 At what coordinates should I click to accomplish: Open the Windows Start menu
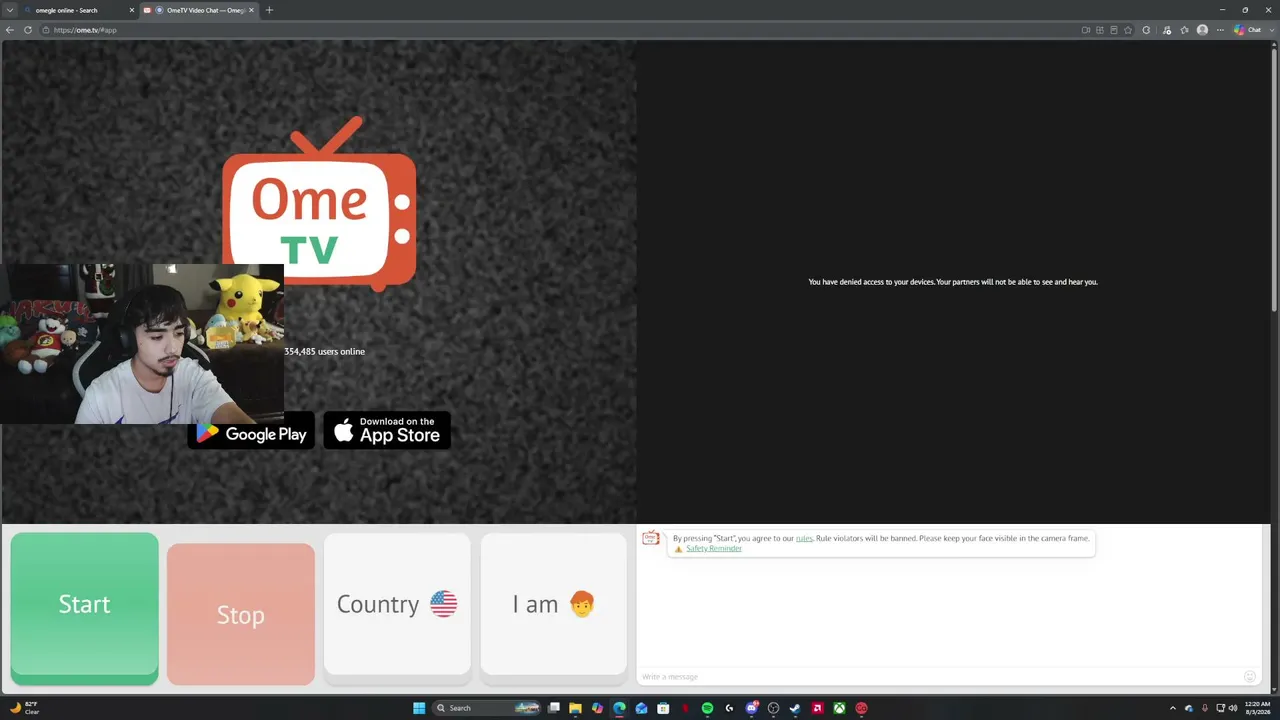click(x=419, y=708)
